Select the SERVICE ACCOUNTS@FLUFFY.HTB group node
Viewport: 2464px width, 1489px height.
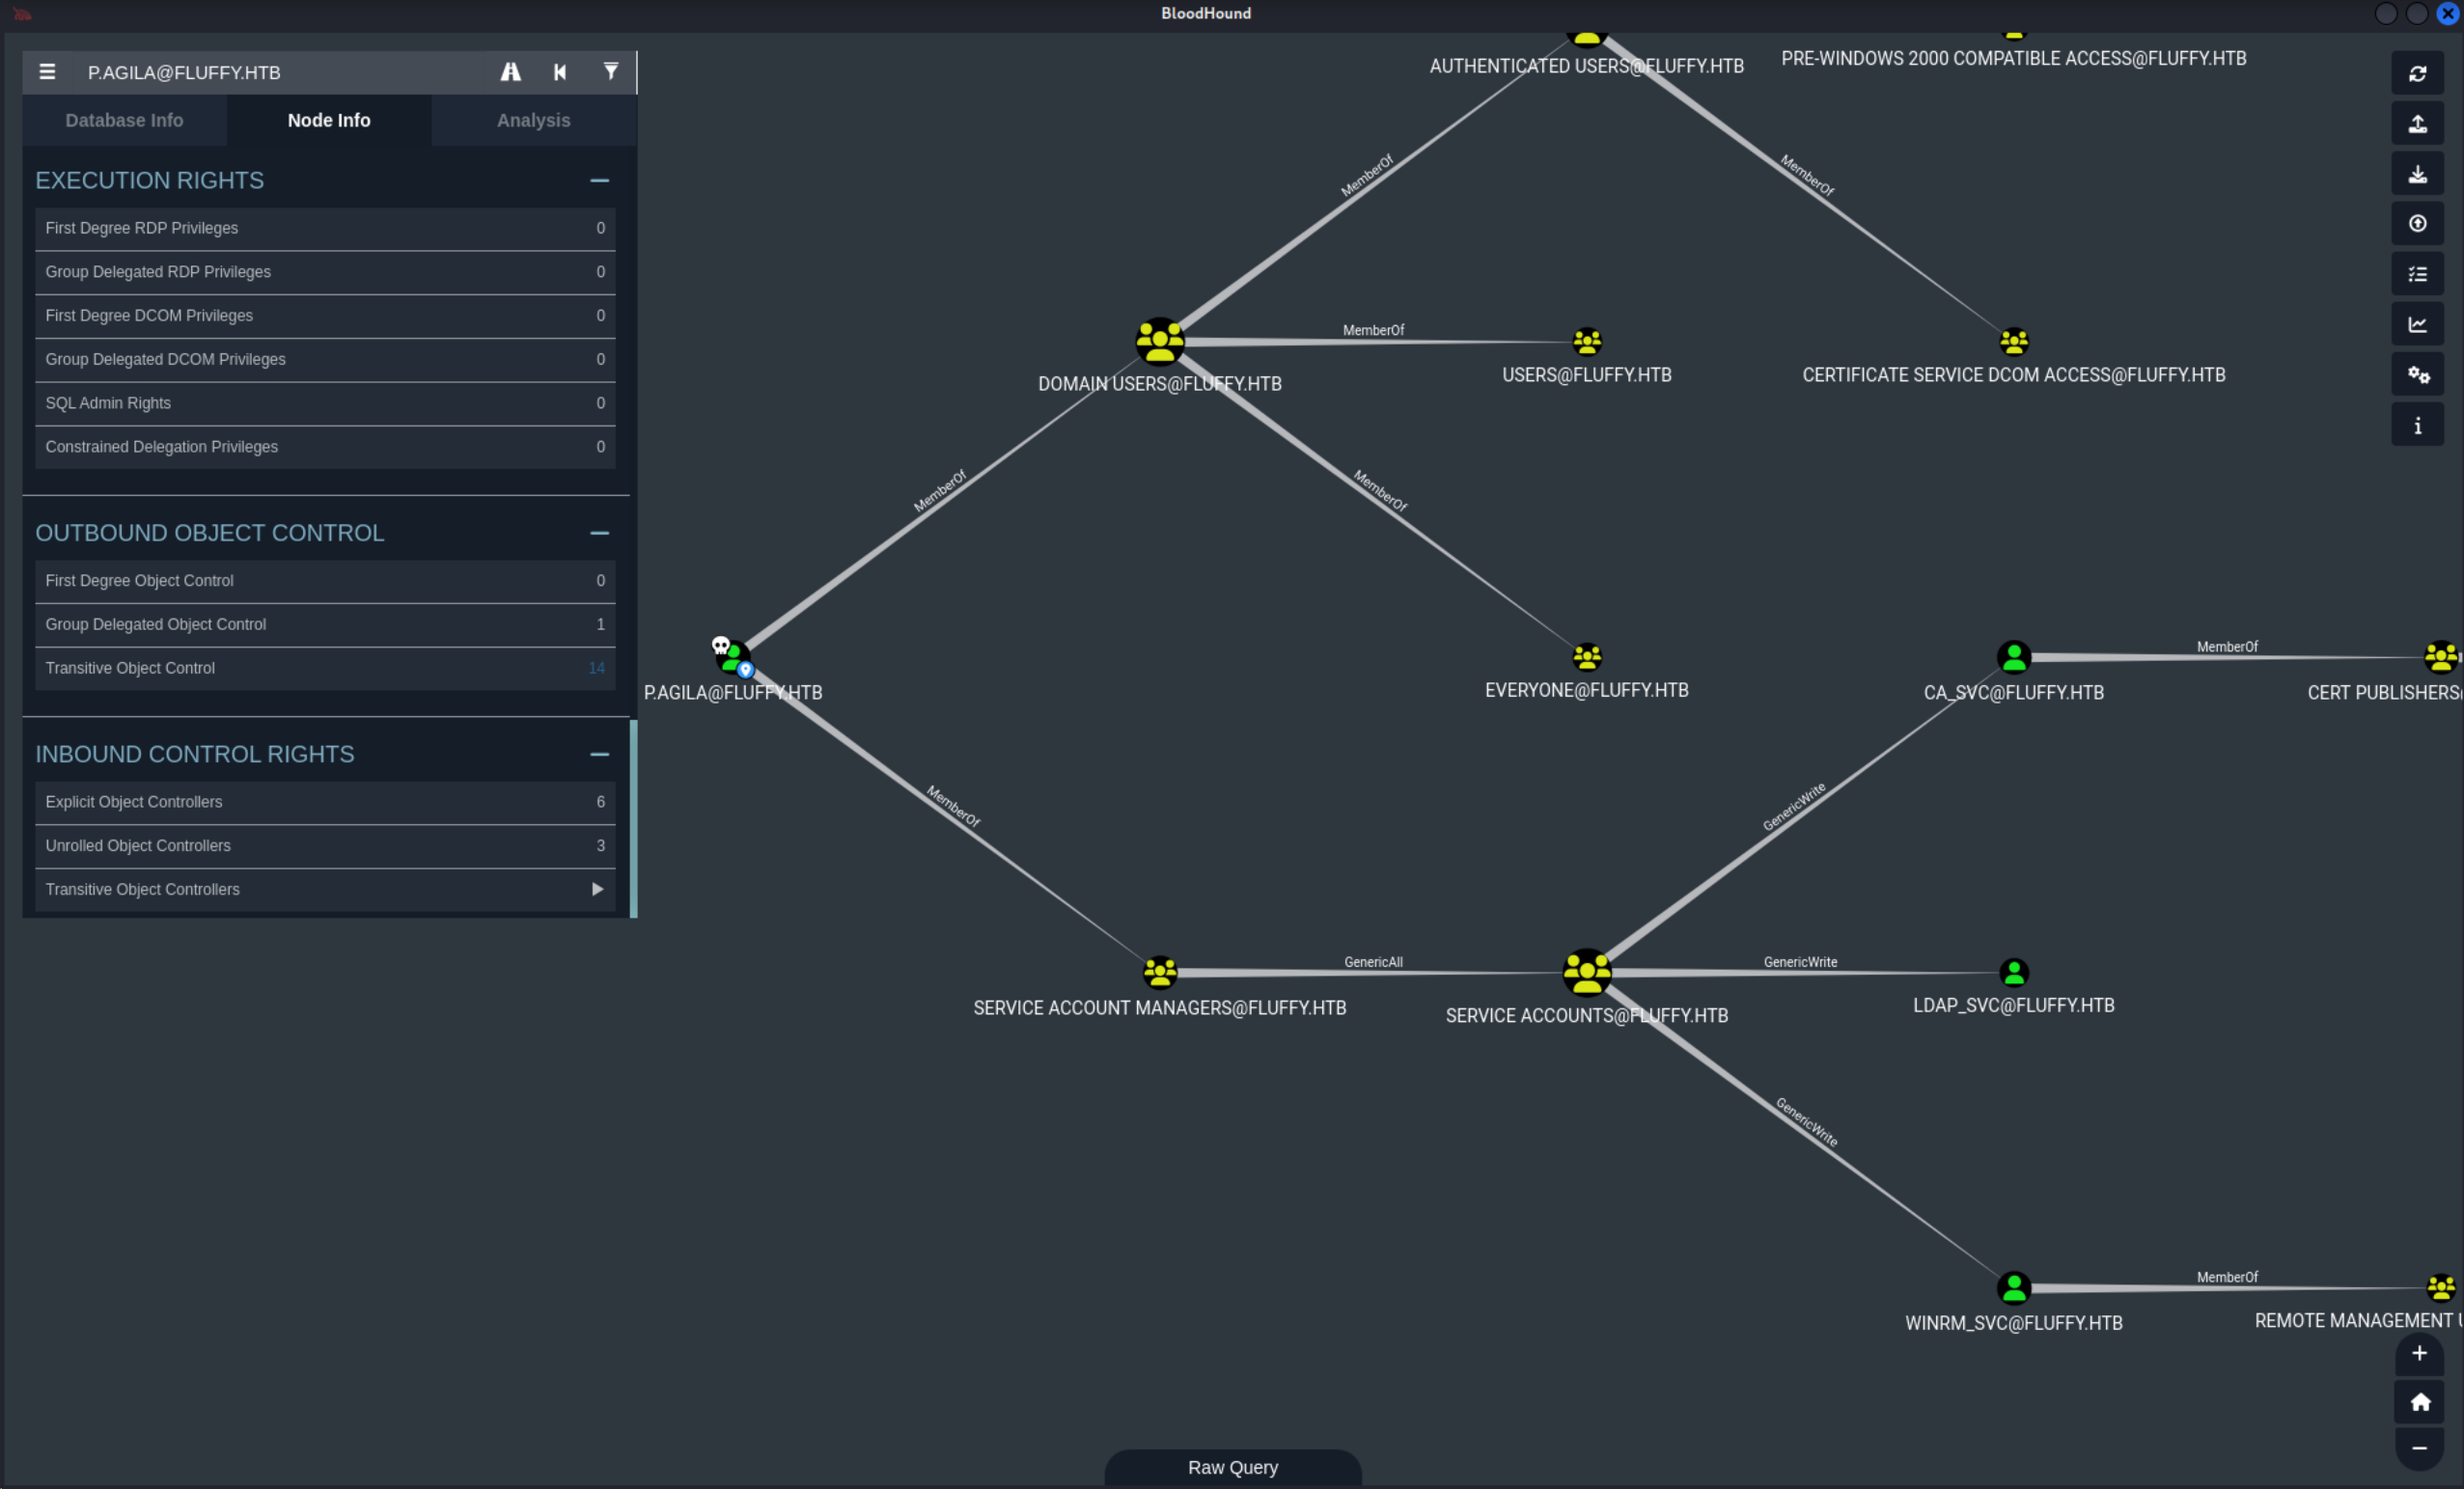coord(1586,972)
